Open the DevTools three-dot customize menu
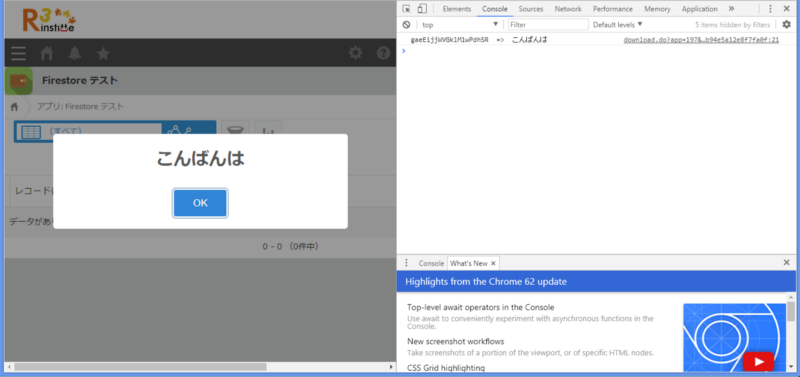 click(x=770, y=9)
